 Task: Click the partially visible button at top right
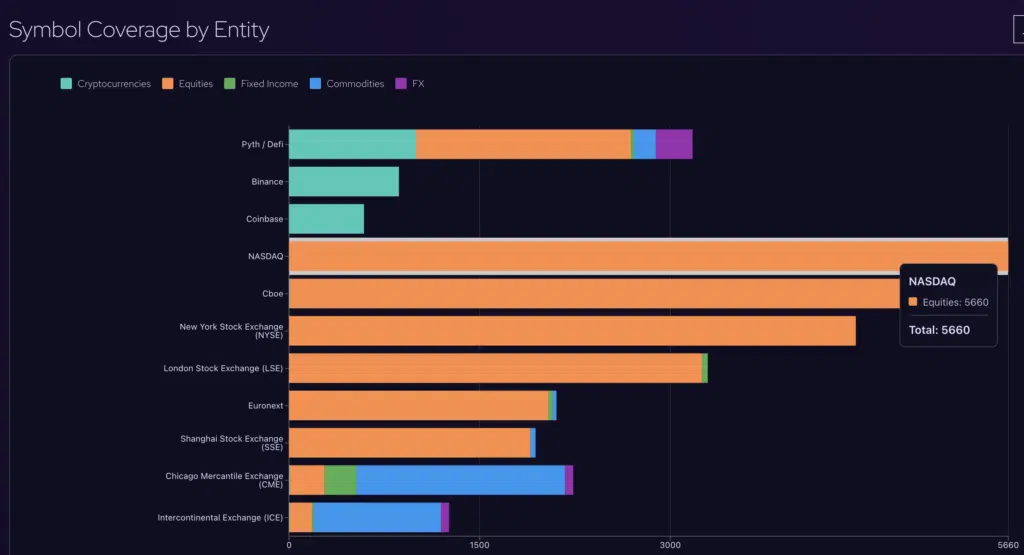coord(1019,29)
